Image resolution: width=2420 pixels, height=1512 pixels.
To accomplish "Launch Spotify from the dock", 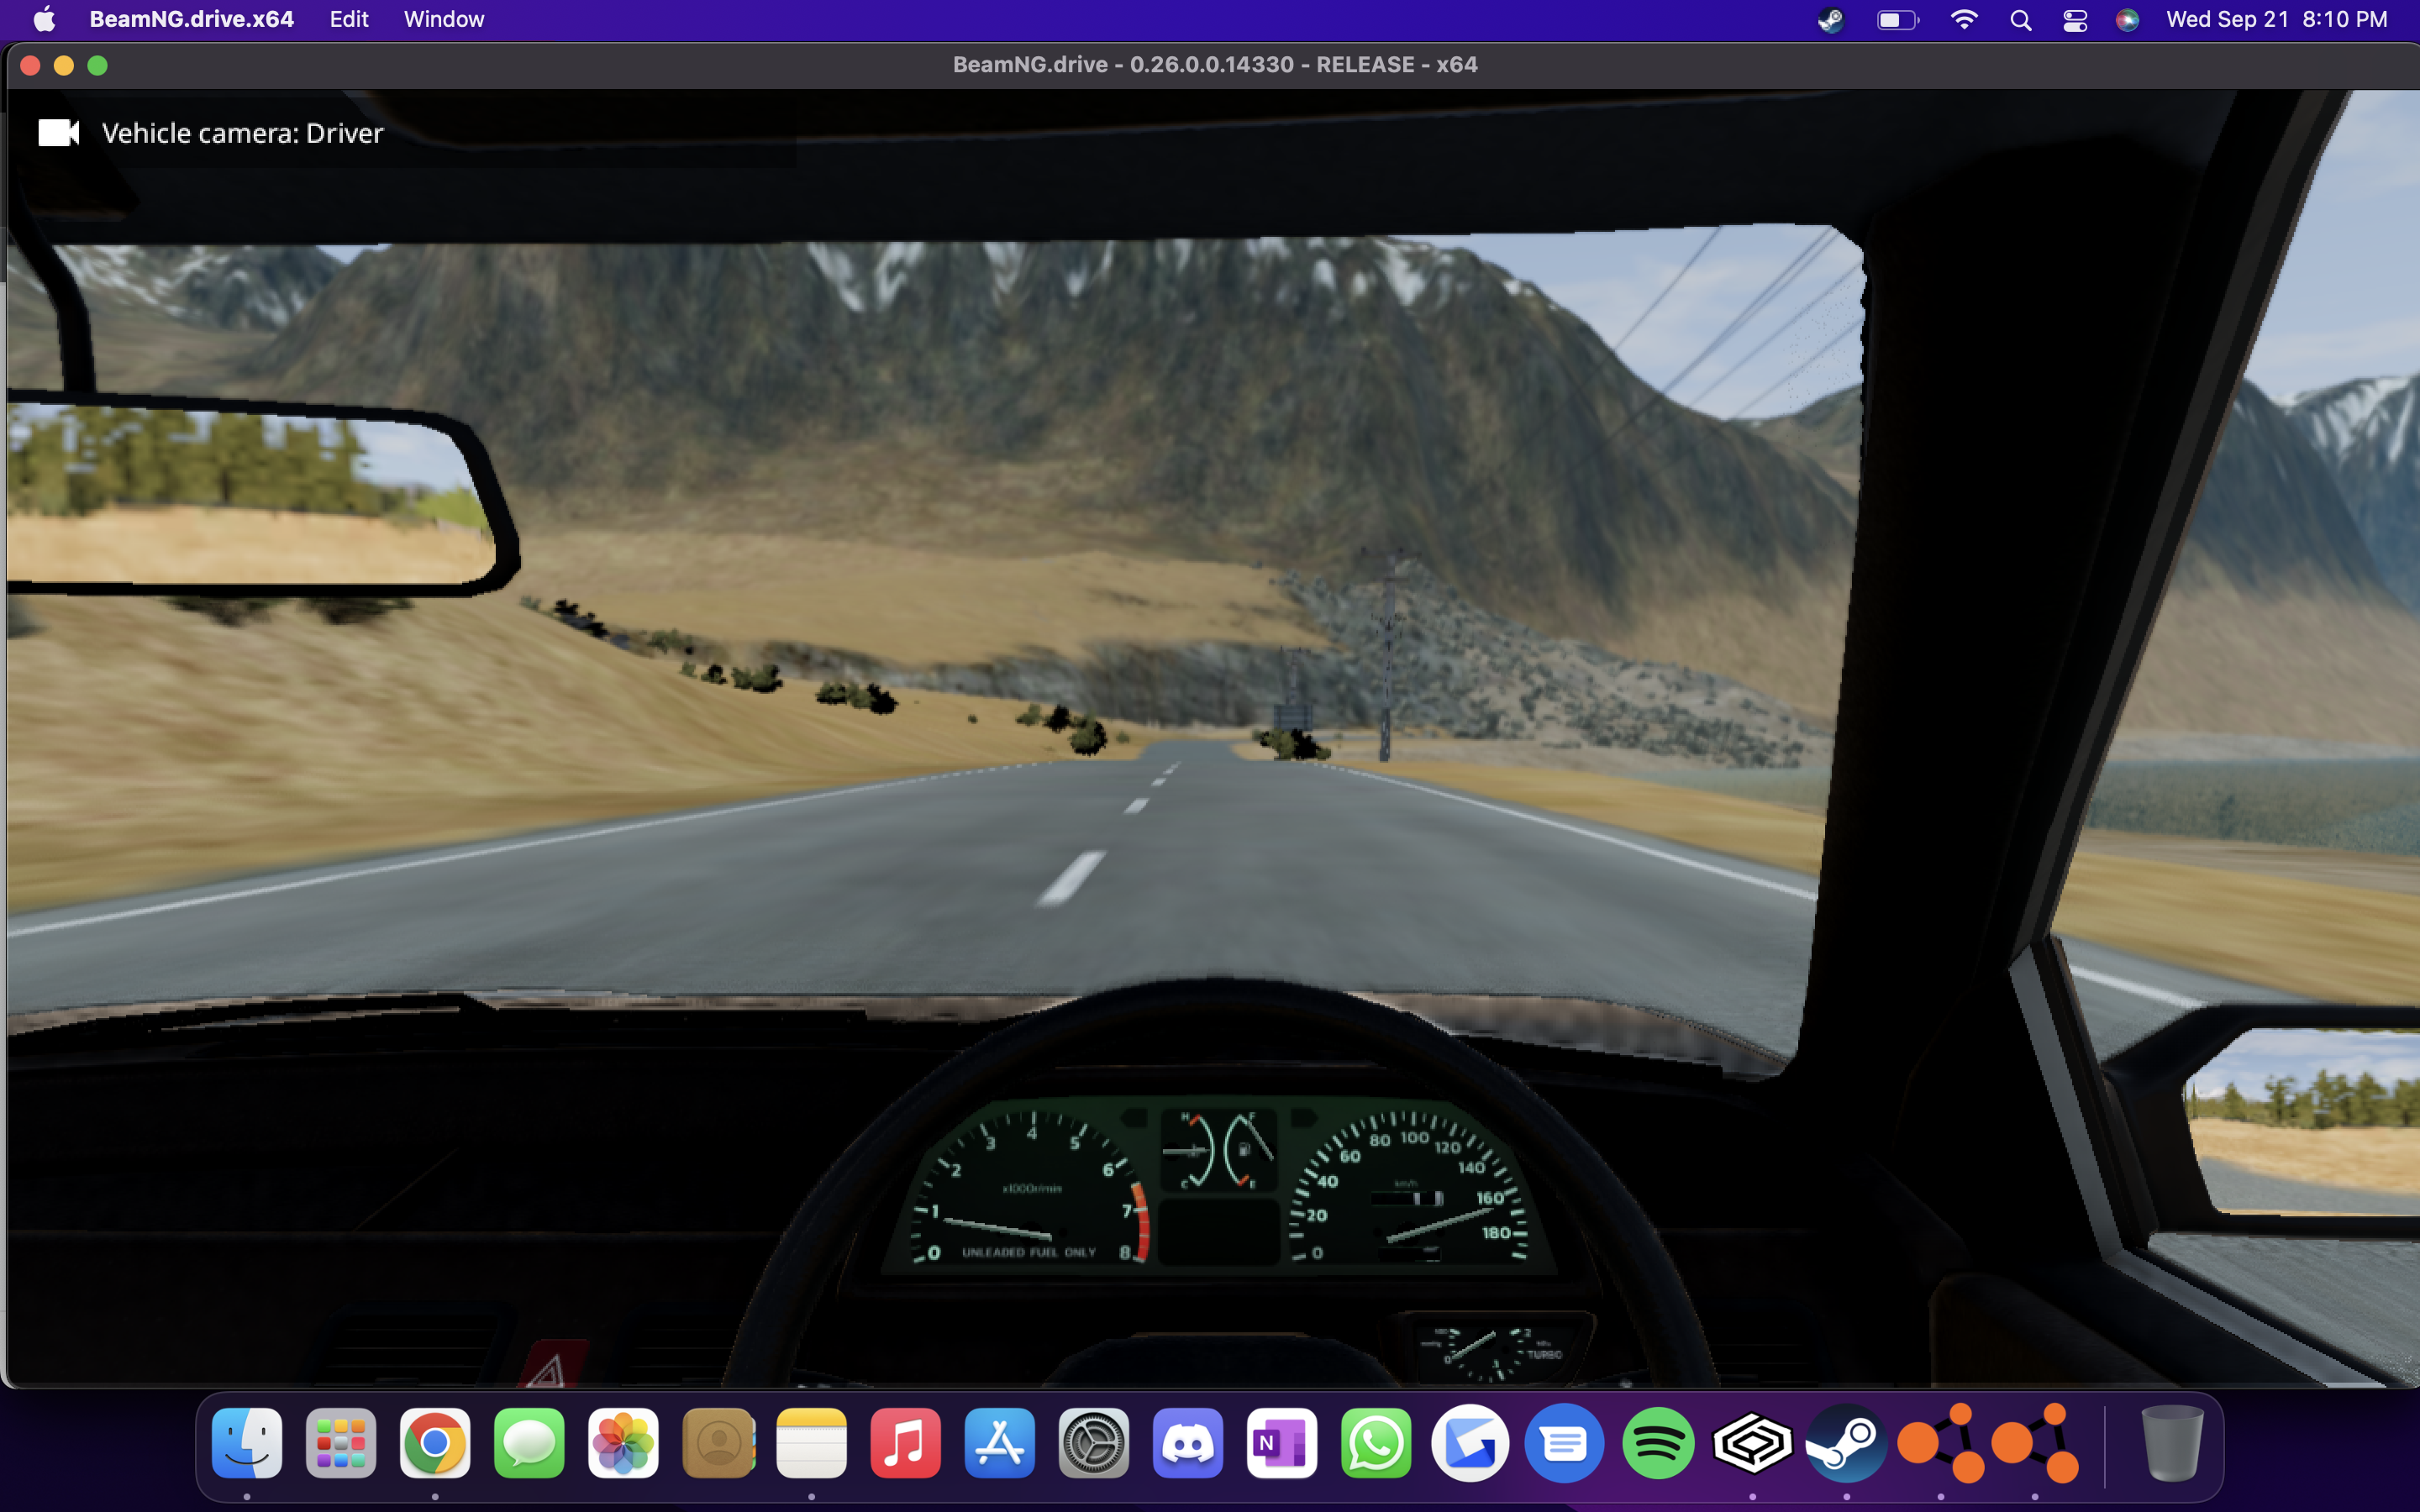I will 1657,1443.
